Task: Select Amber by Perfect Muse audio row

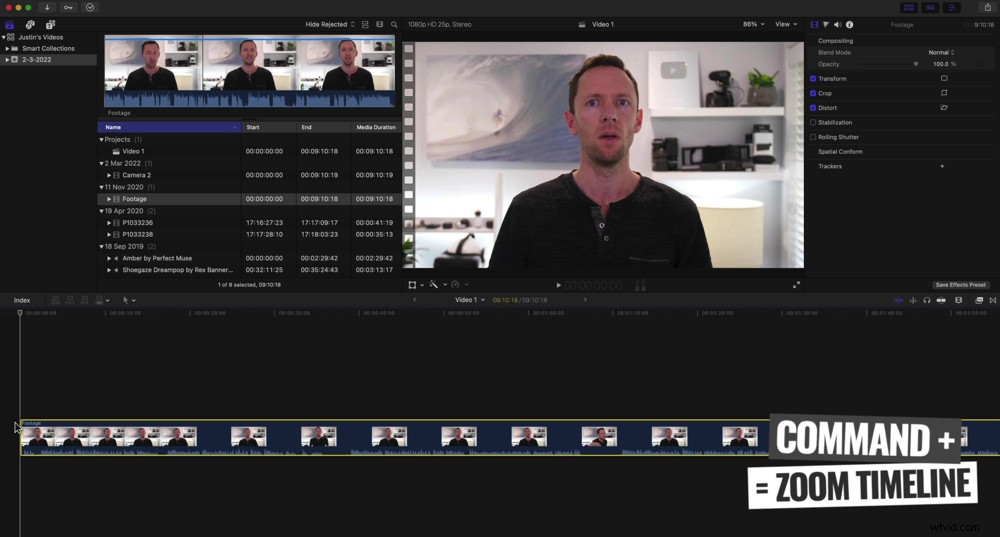Action: (x=249, y=258)
